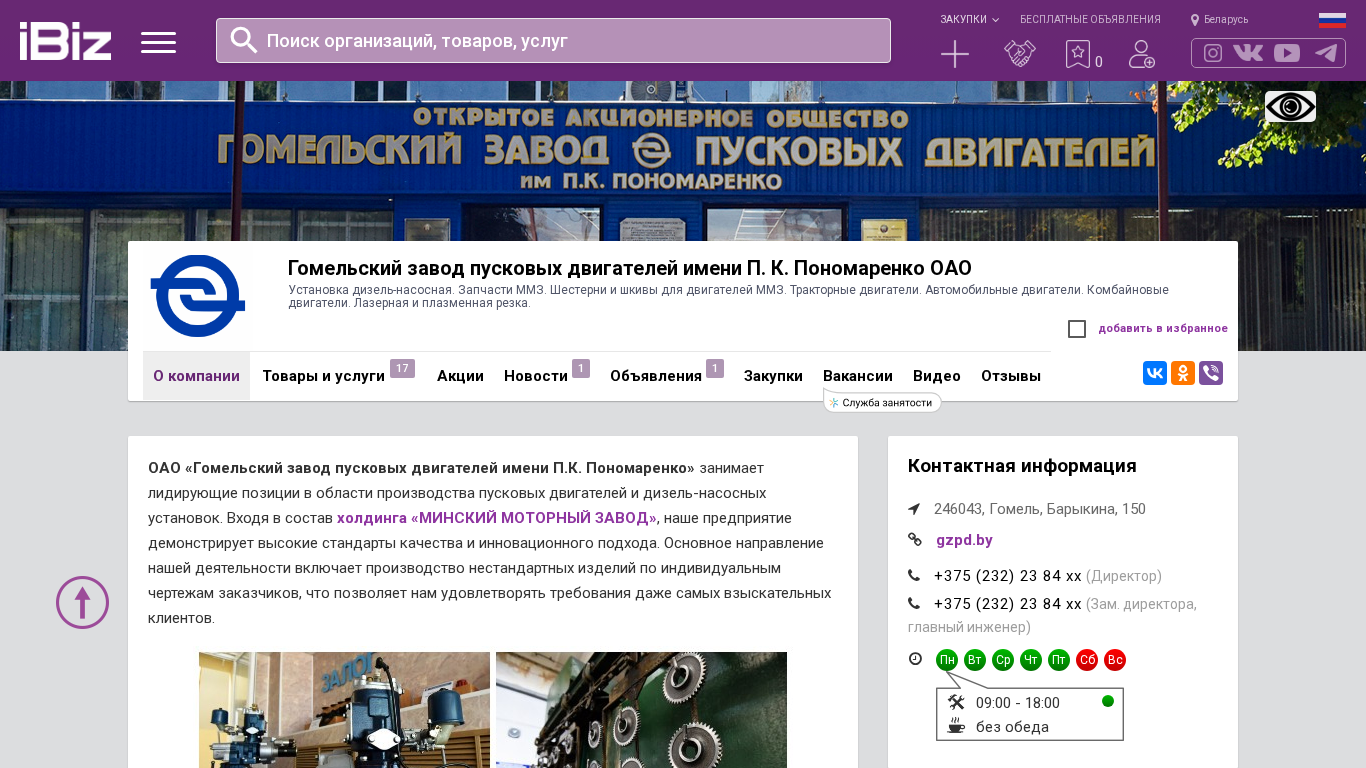Viewport: 1366px width, 768px height.
Task: Click the 'без обеда' text
Action: 1012,727
